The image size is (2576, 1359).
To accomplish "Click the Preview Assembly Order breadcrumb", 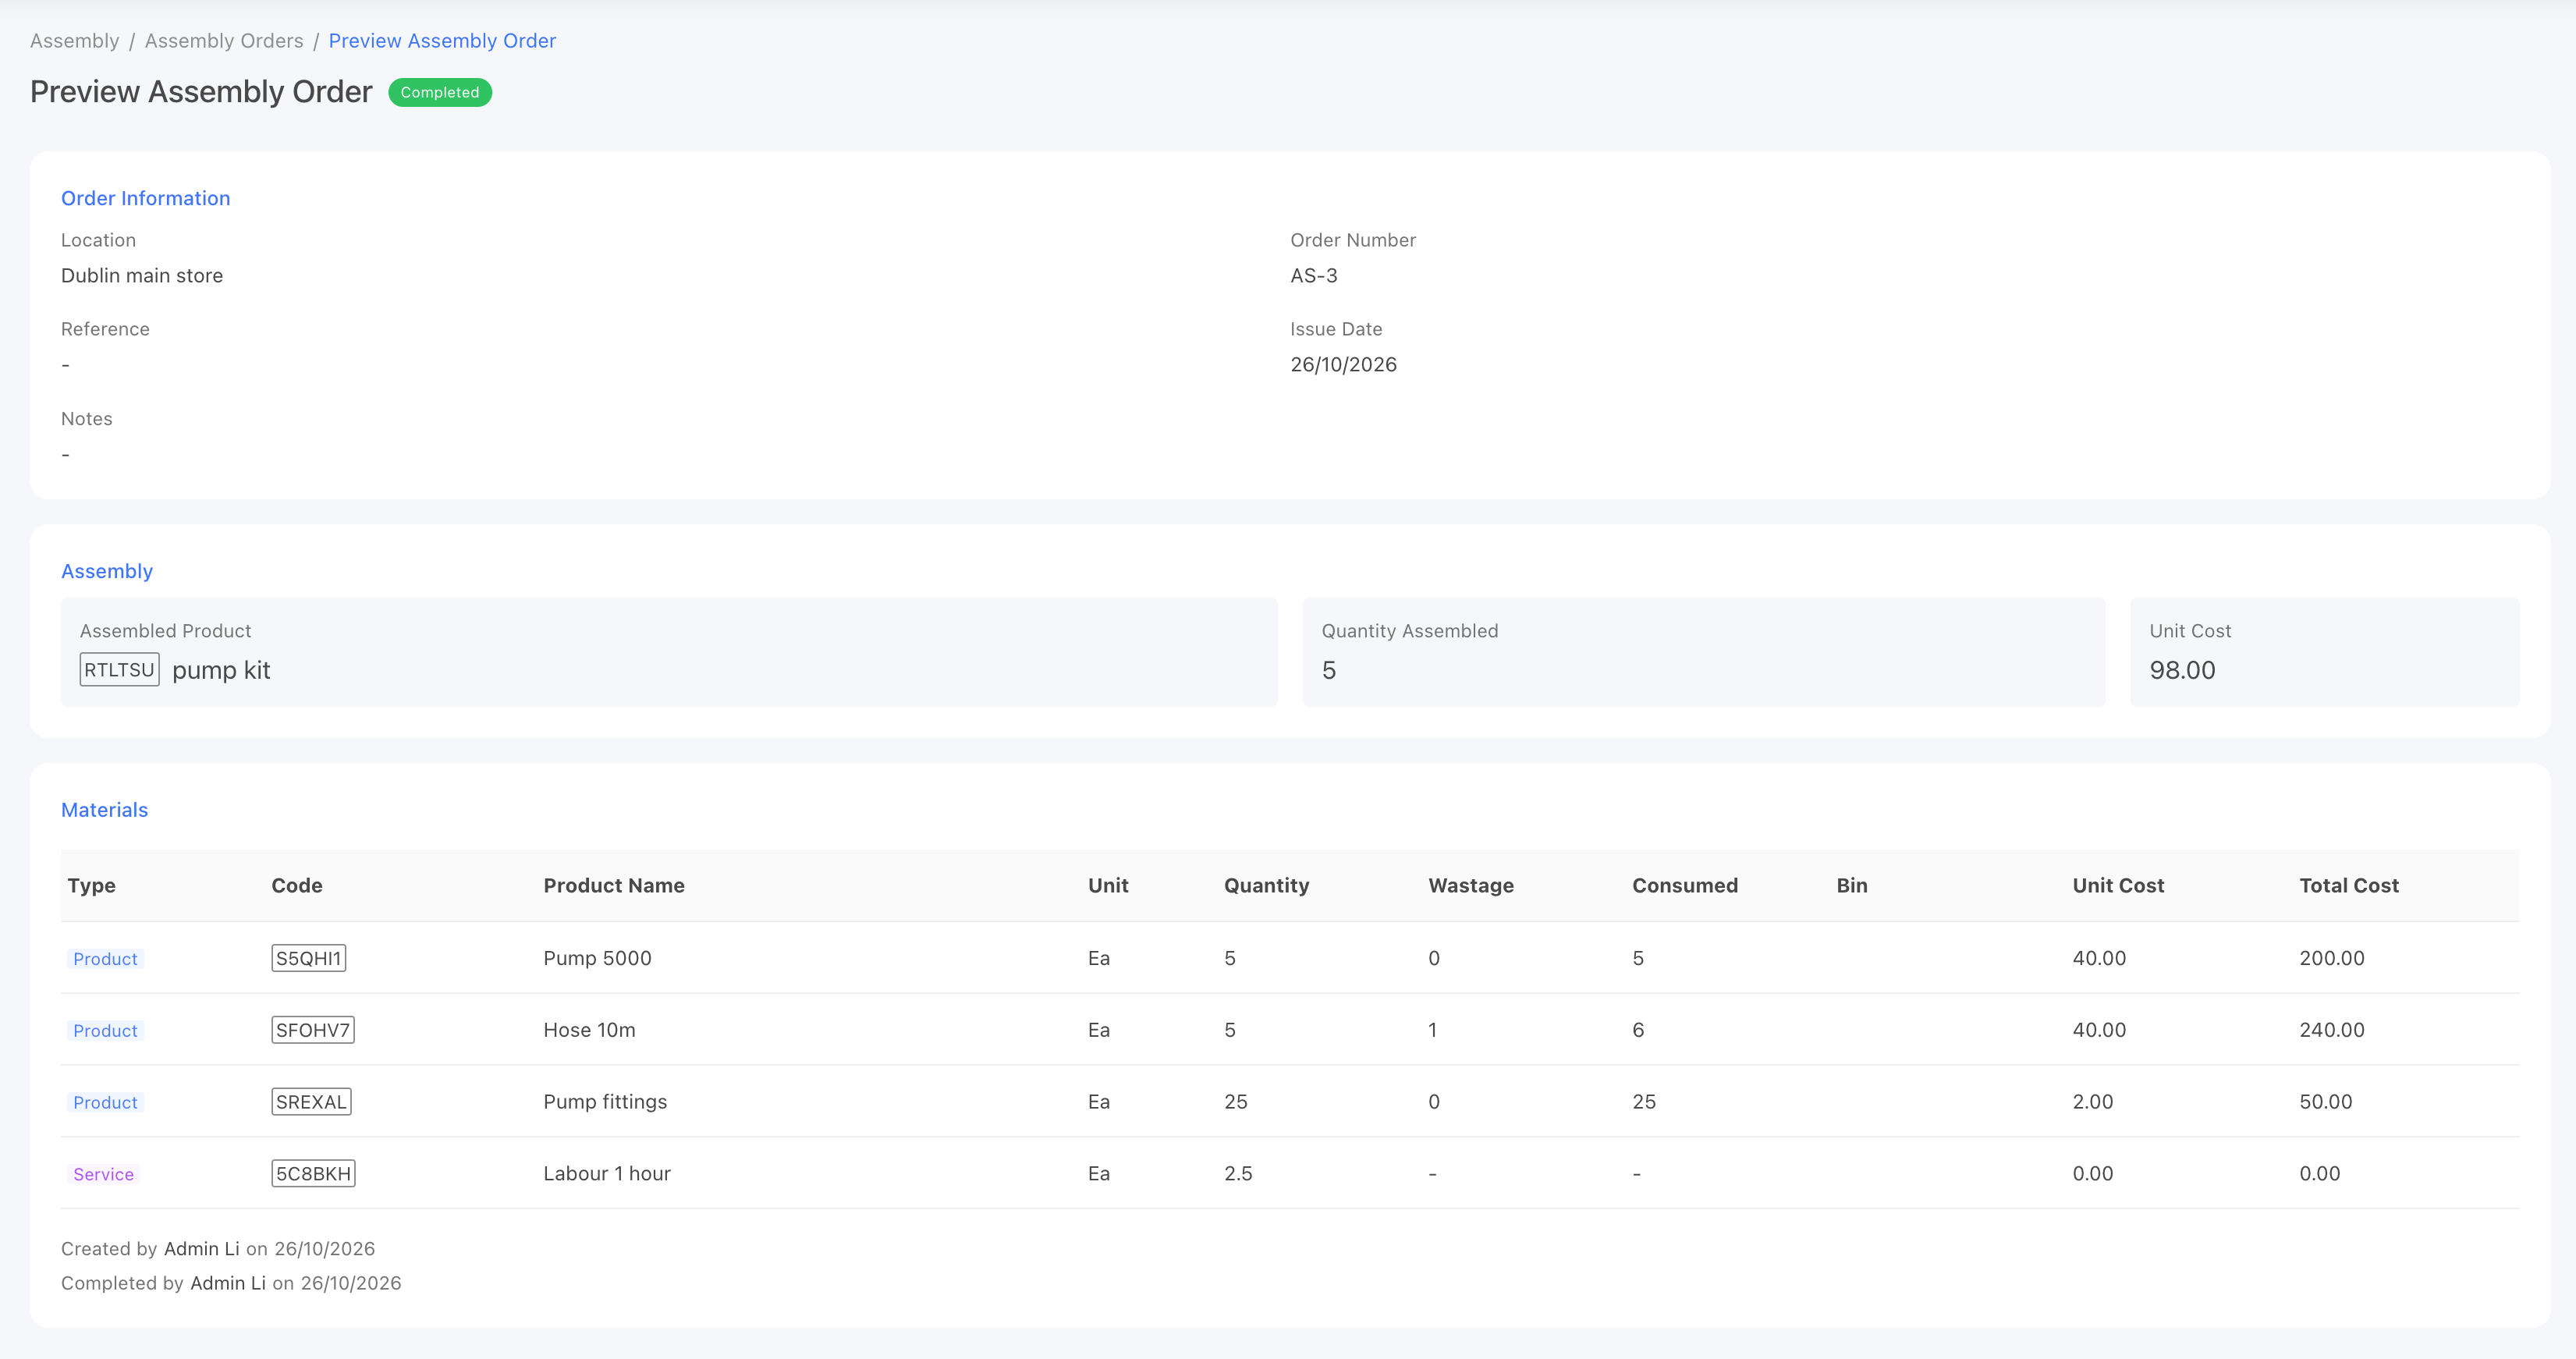I will point(442,41).
